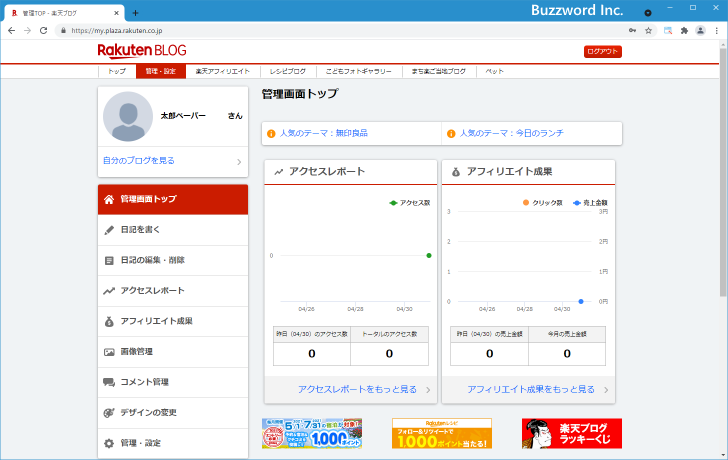Reload the page with the refresh icon
The image size is (728, 460).
(43, 31)
